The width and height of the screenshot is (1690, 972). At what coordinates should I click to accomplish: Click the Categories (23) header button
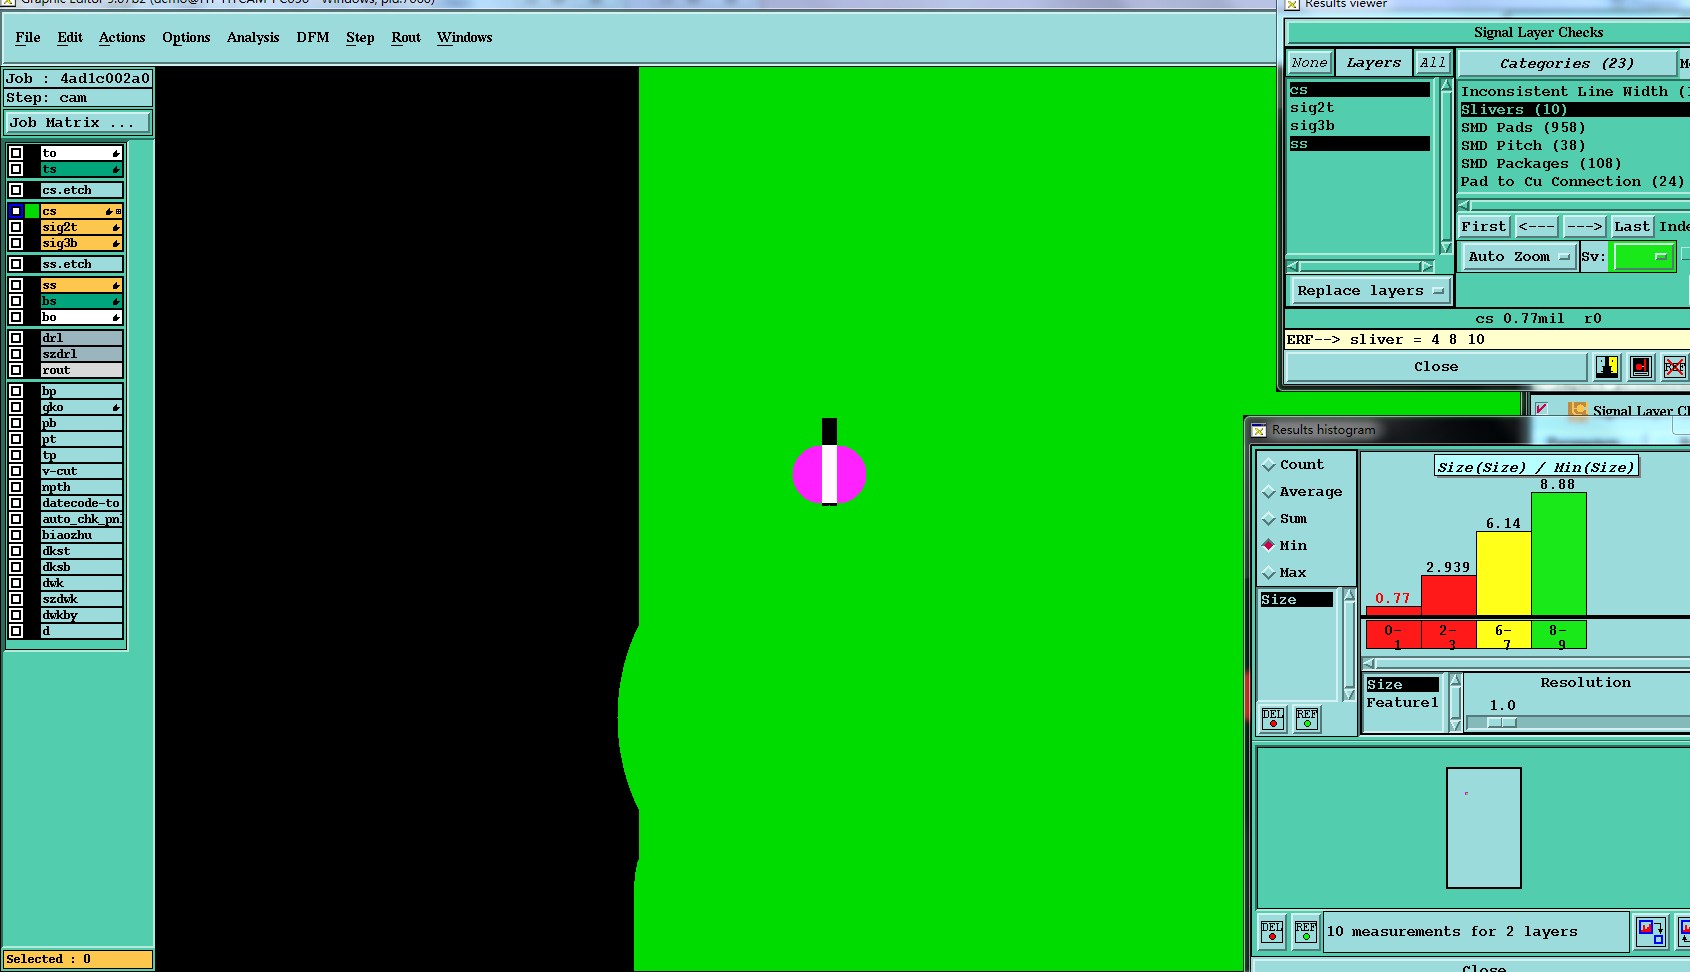click(1567, 63)
